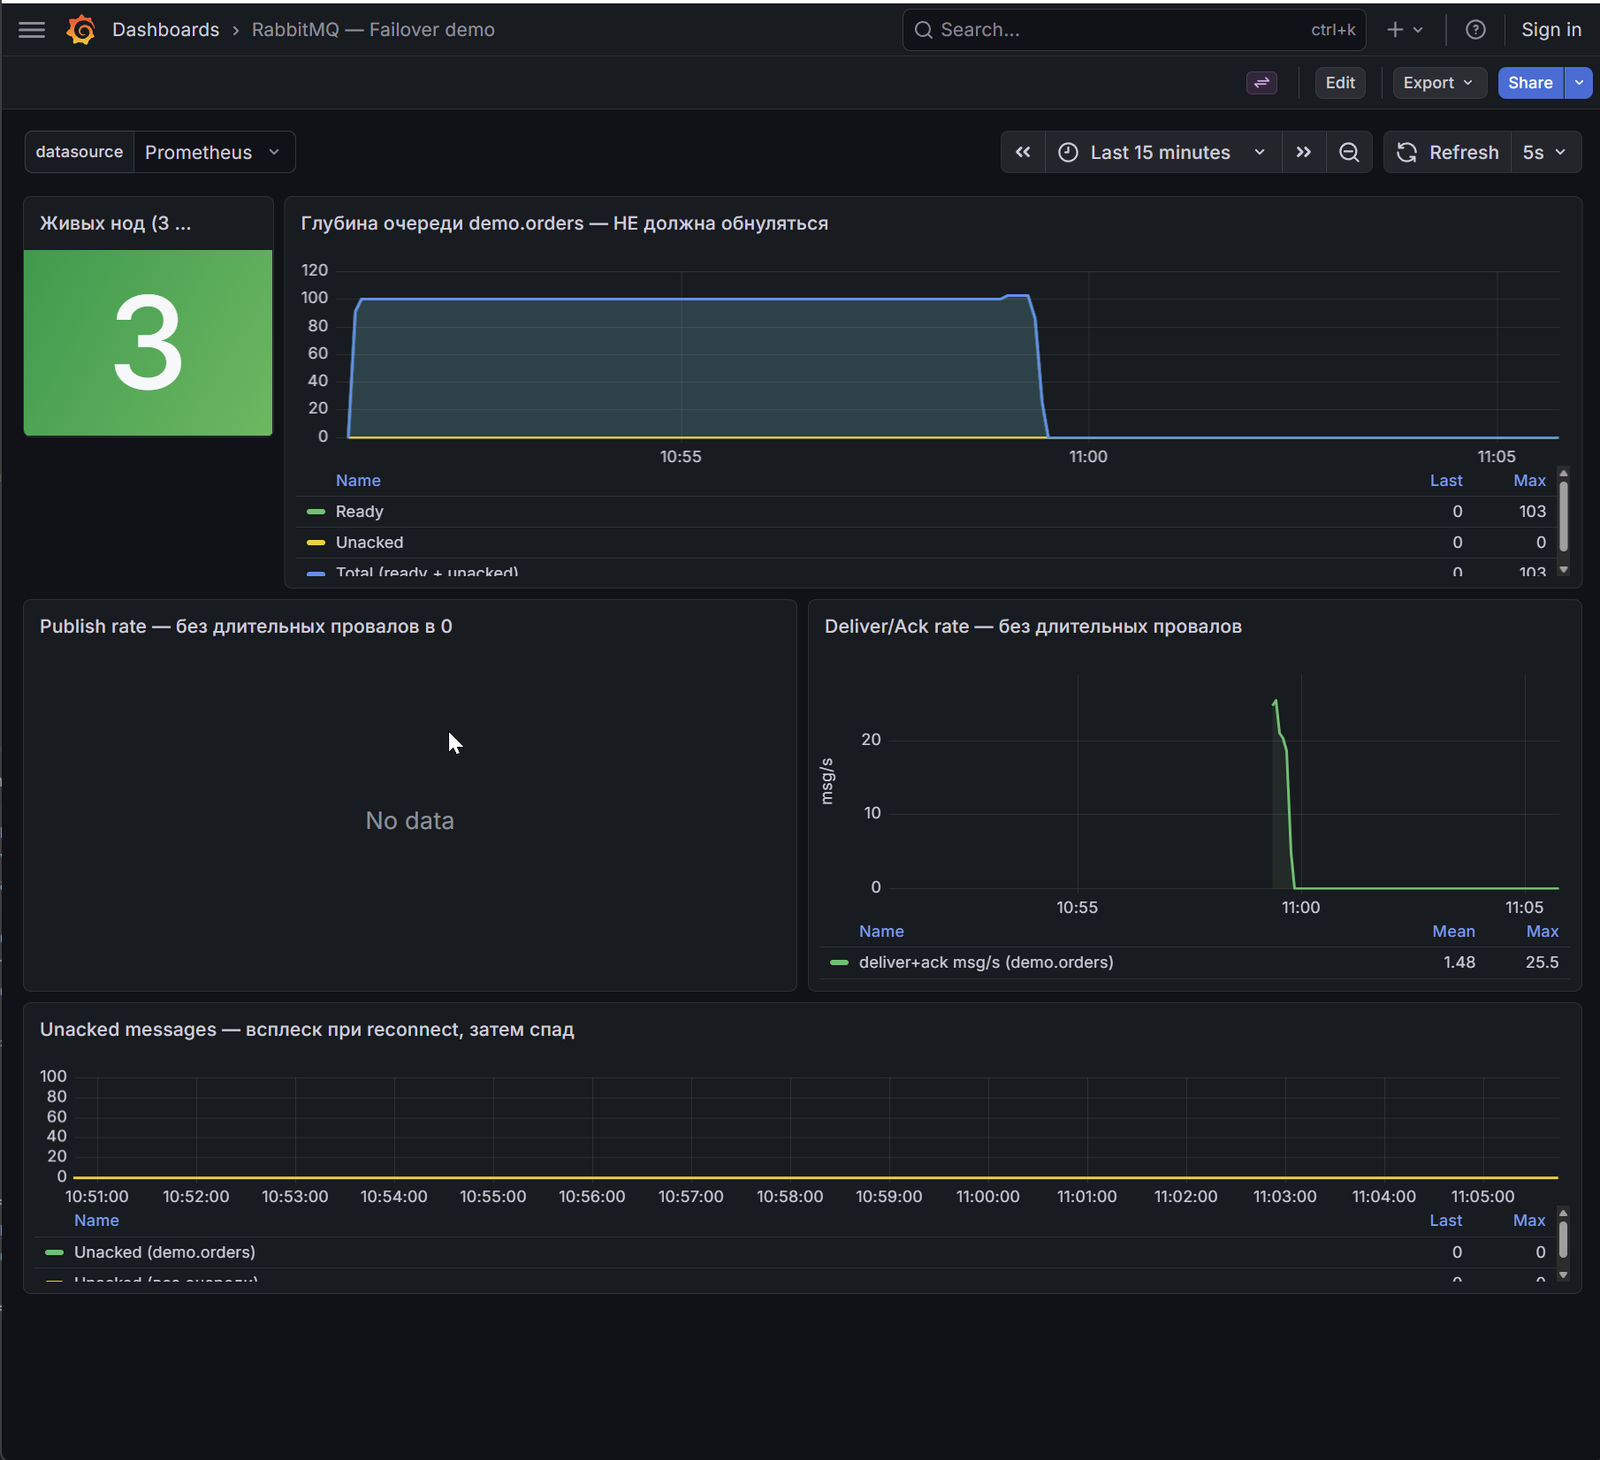Click the Глубина очереди demo.orders panel title
This screenshot has height=1460, width=1600.
pos(564,223)
